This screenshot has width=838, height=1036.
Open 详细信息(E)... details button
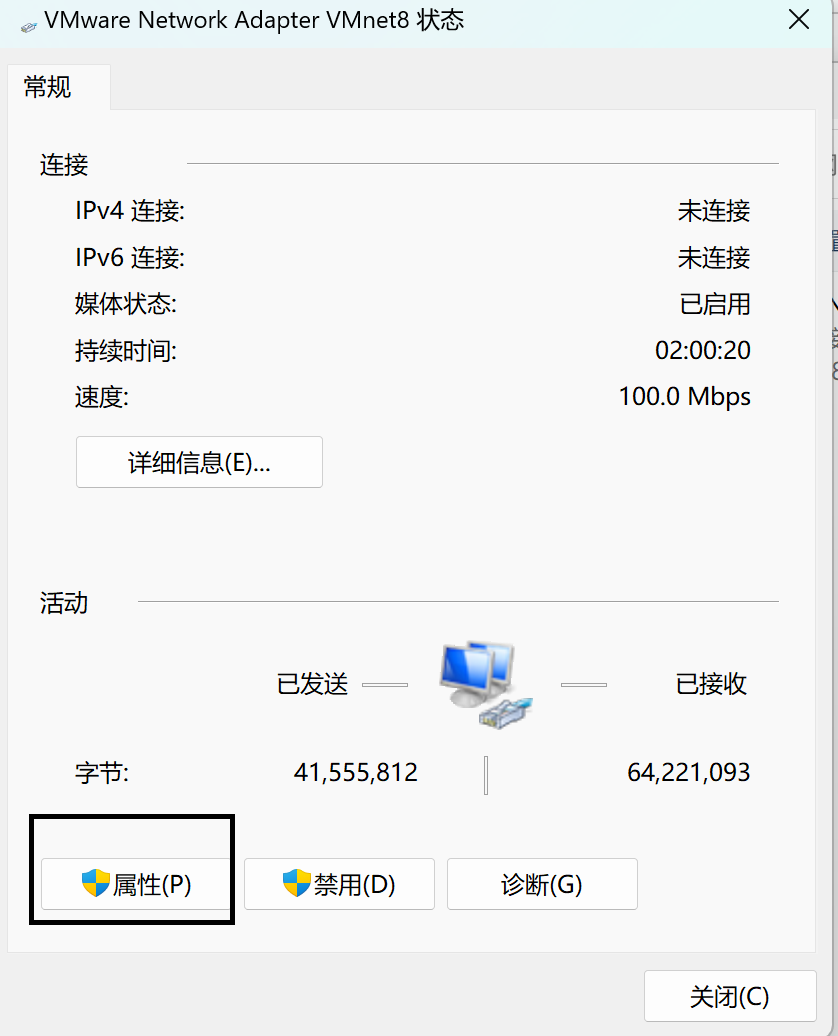tap(199, 462)
